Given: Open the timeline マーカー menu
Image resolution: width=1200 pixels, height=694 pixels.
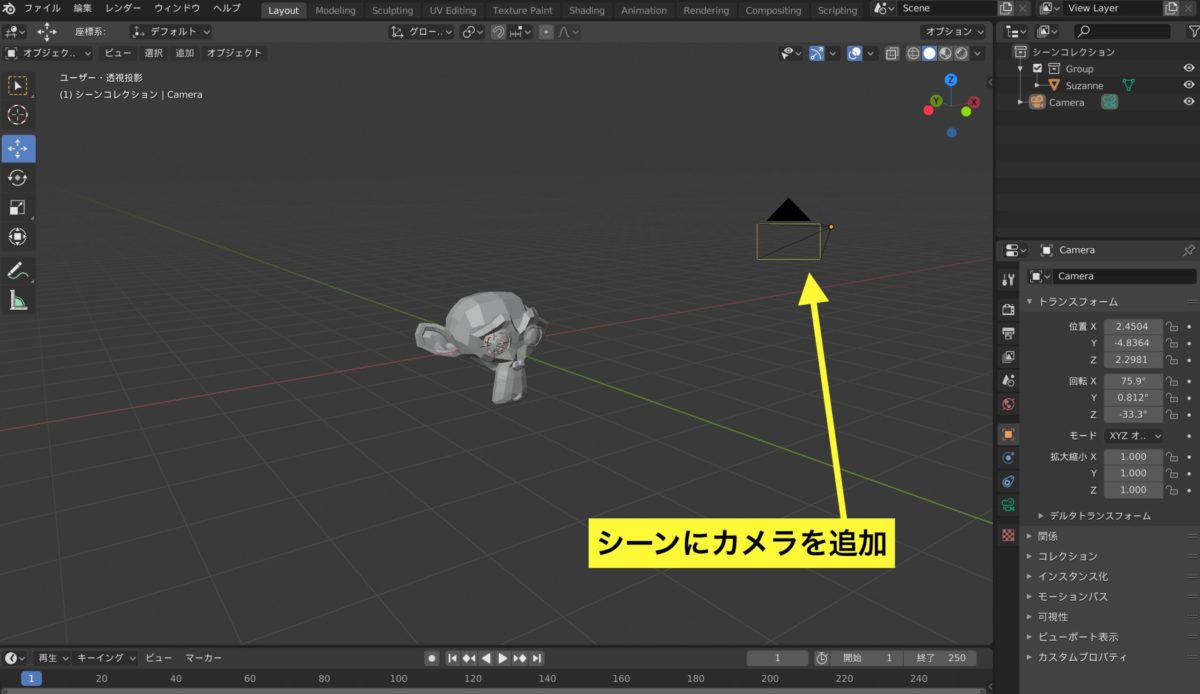Looking at the screenshot, I should coord(204,658).
